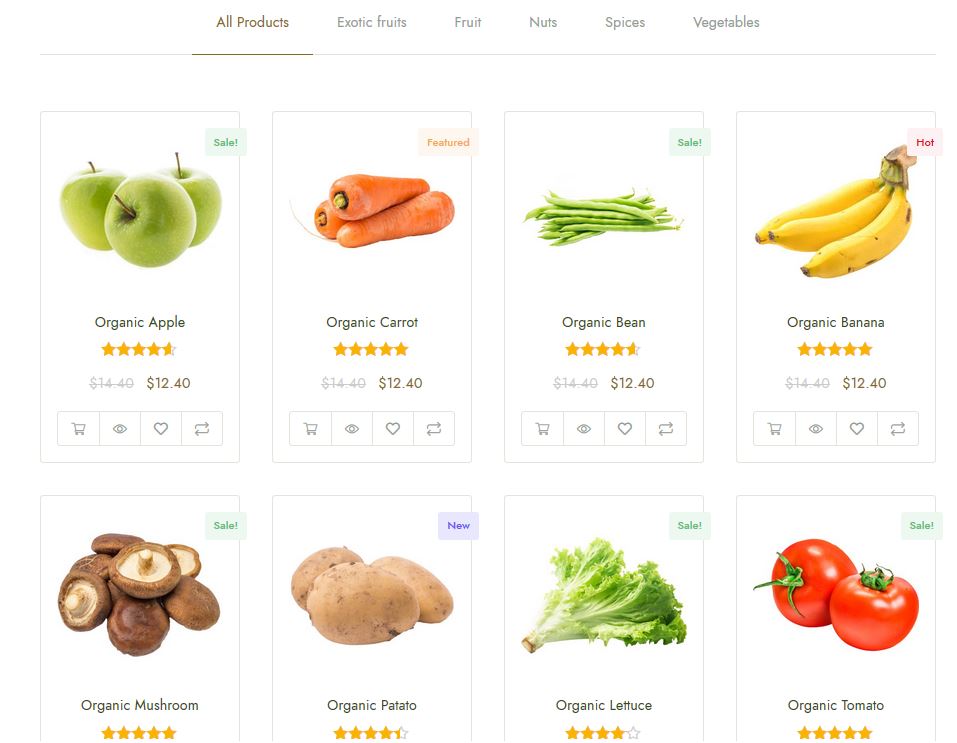Add Organic Bean to cart
Image resolution: width=957 pixels, height=743 pixels.
point(543,429)
